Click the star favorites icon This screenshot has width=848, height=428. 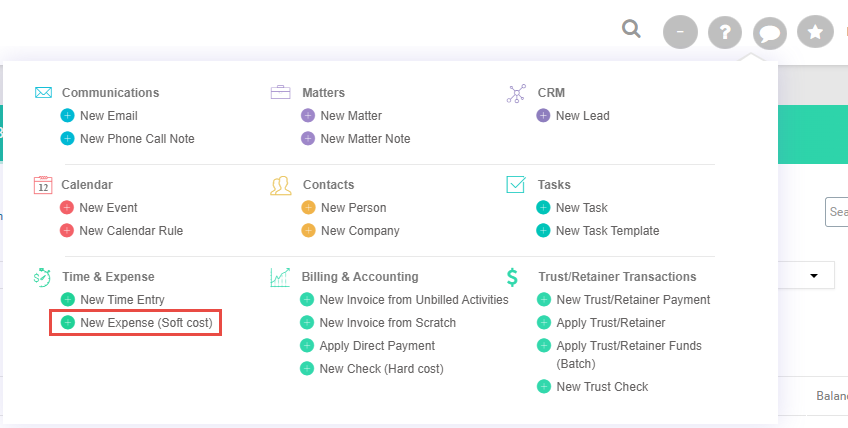pos(815,32)
